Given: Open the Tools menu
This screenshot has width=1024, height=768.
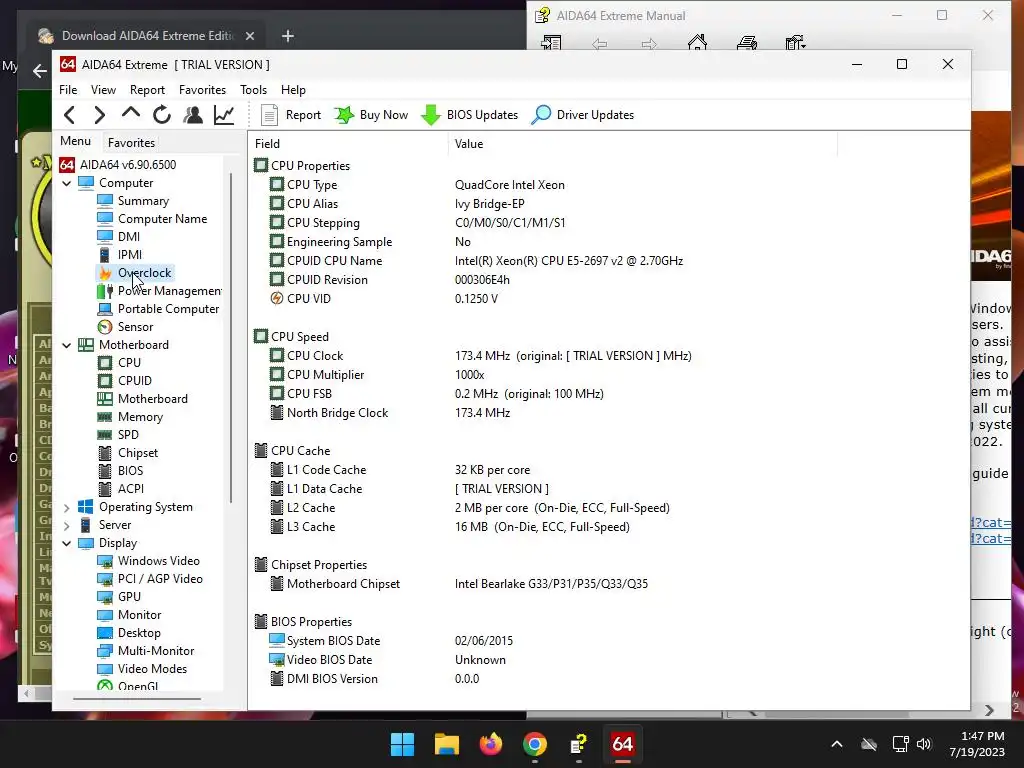Looking at the screenshot, I should tap(253, 89).
